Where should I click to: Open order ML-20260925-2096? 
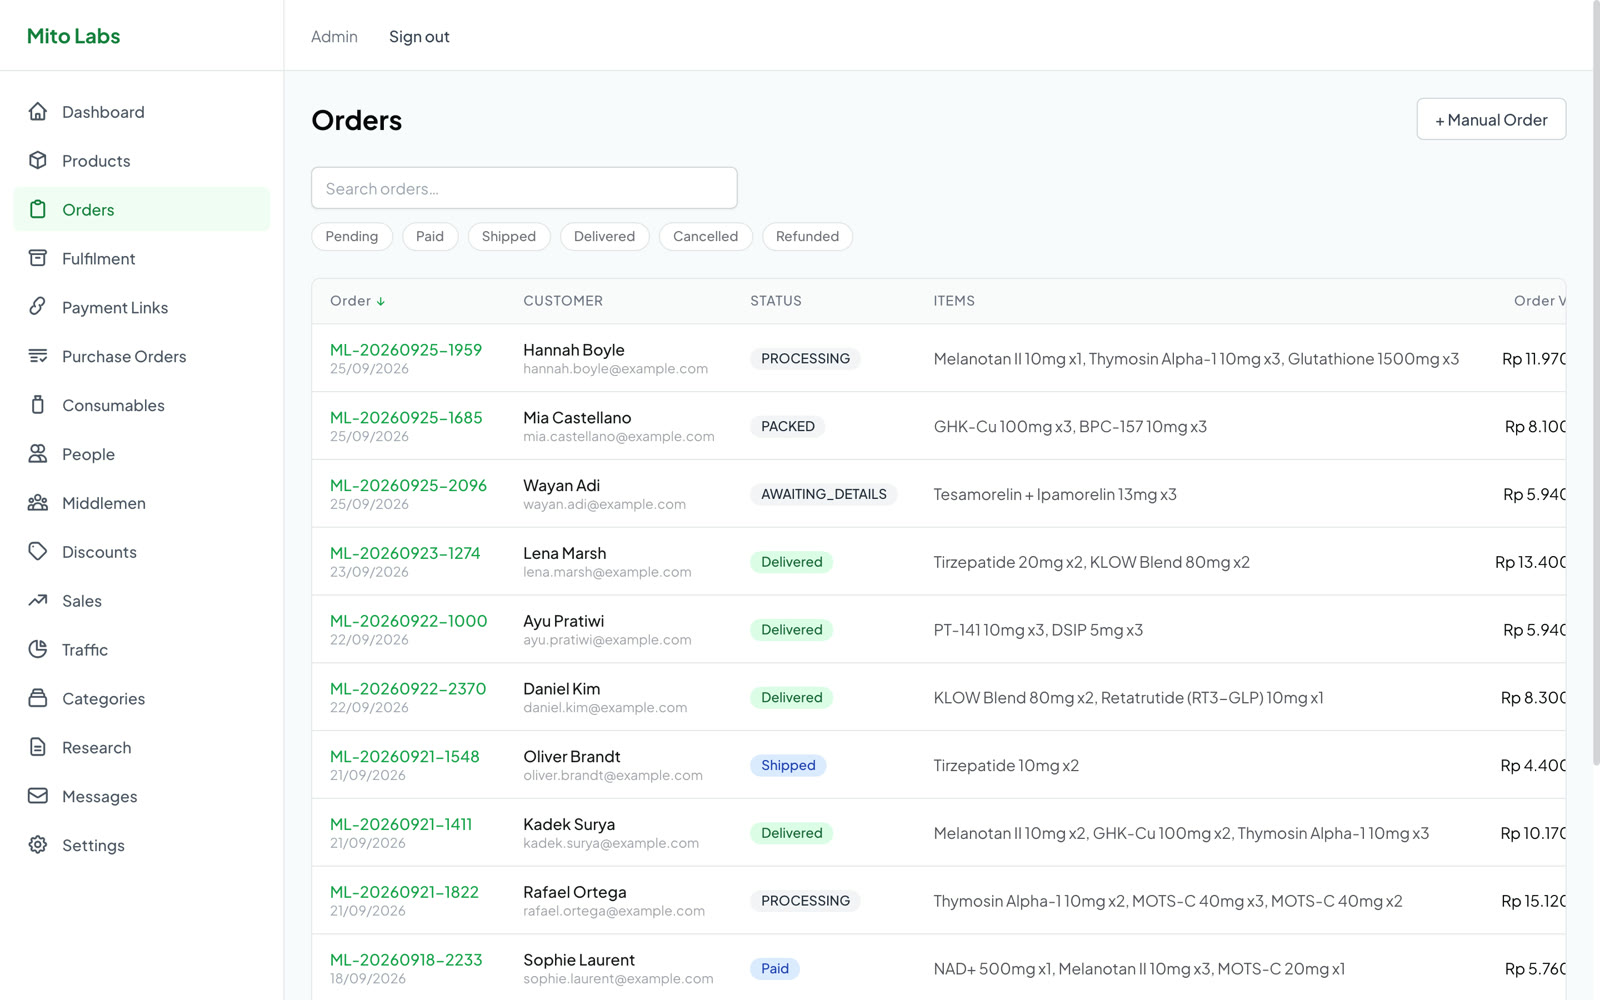point(408,486)
